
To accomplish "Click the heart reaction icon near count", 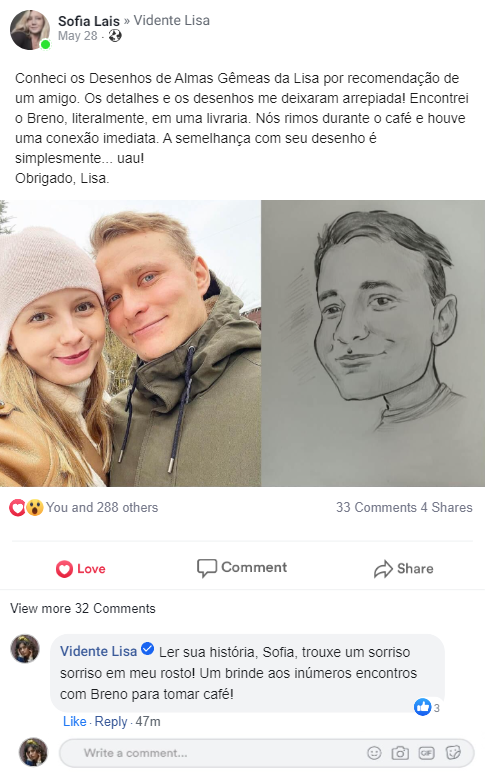I will [x=17, y=507].
